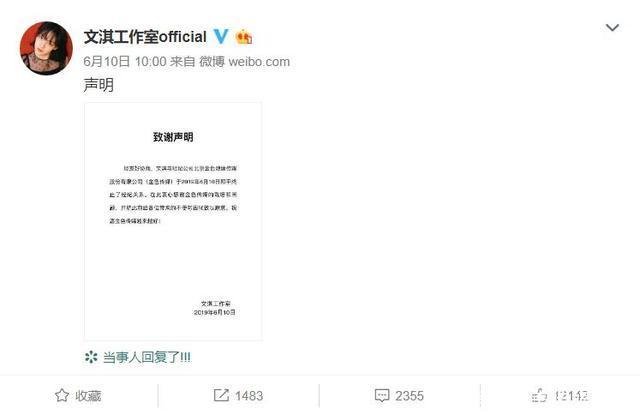Click the repost arrow icon
Screen dimensions: 640x415
coord(221,395)
